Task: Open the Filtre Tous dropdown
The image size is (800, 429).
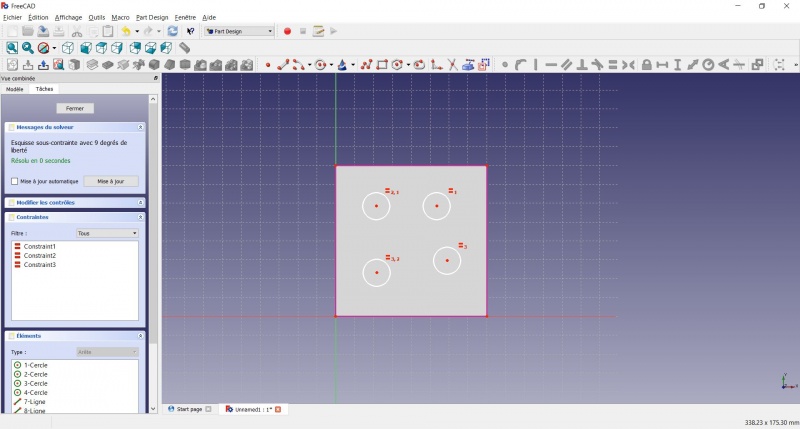Action: point(107,233)
